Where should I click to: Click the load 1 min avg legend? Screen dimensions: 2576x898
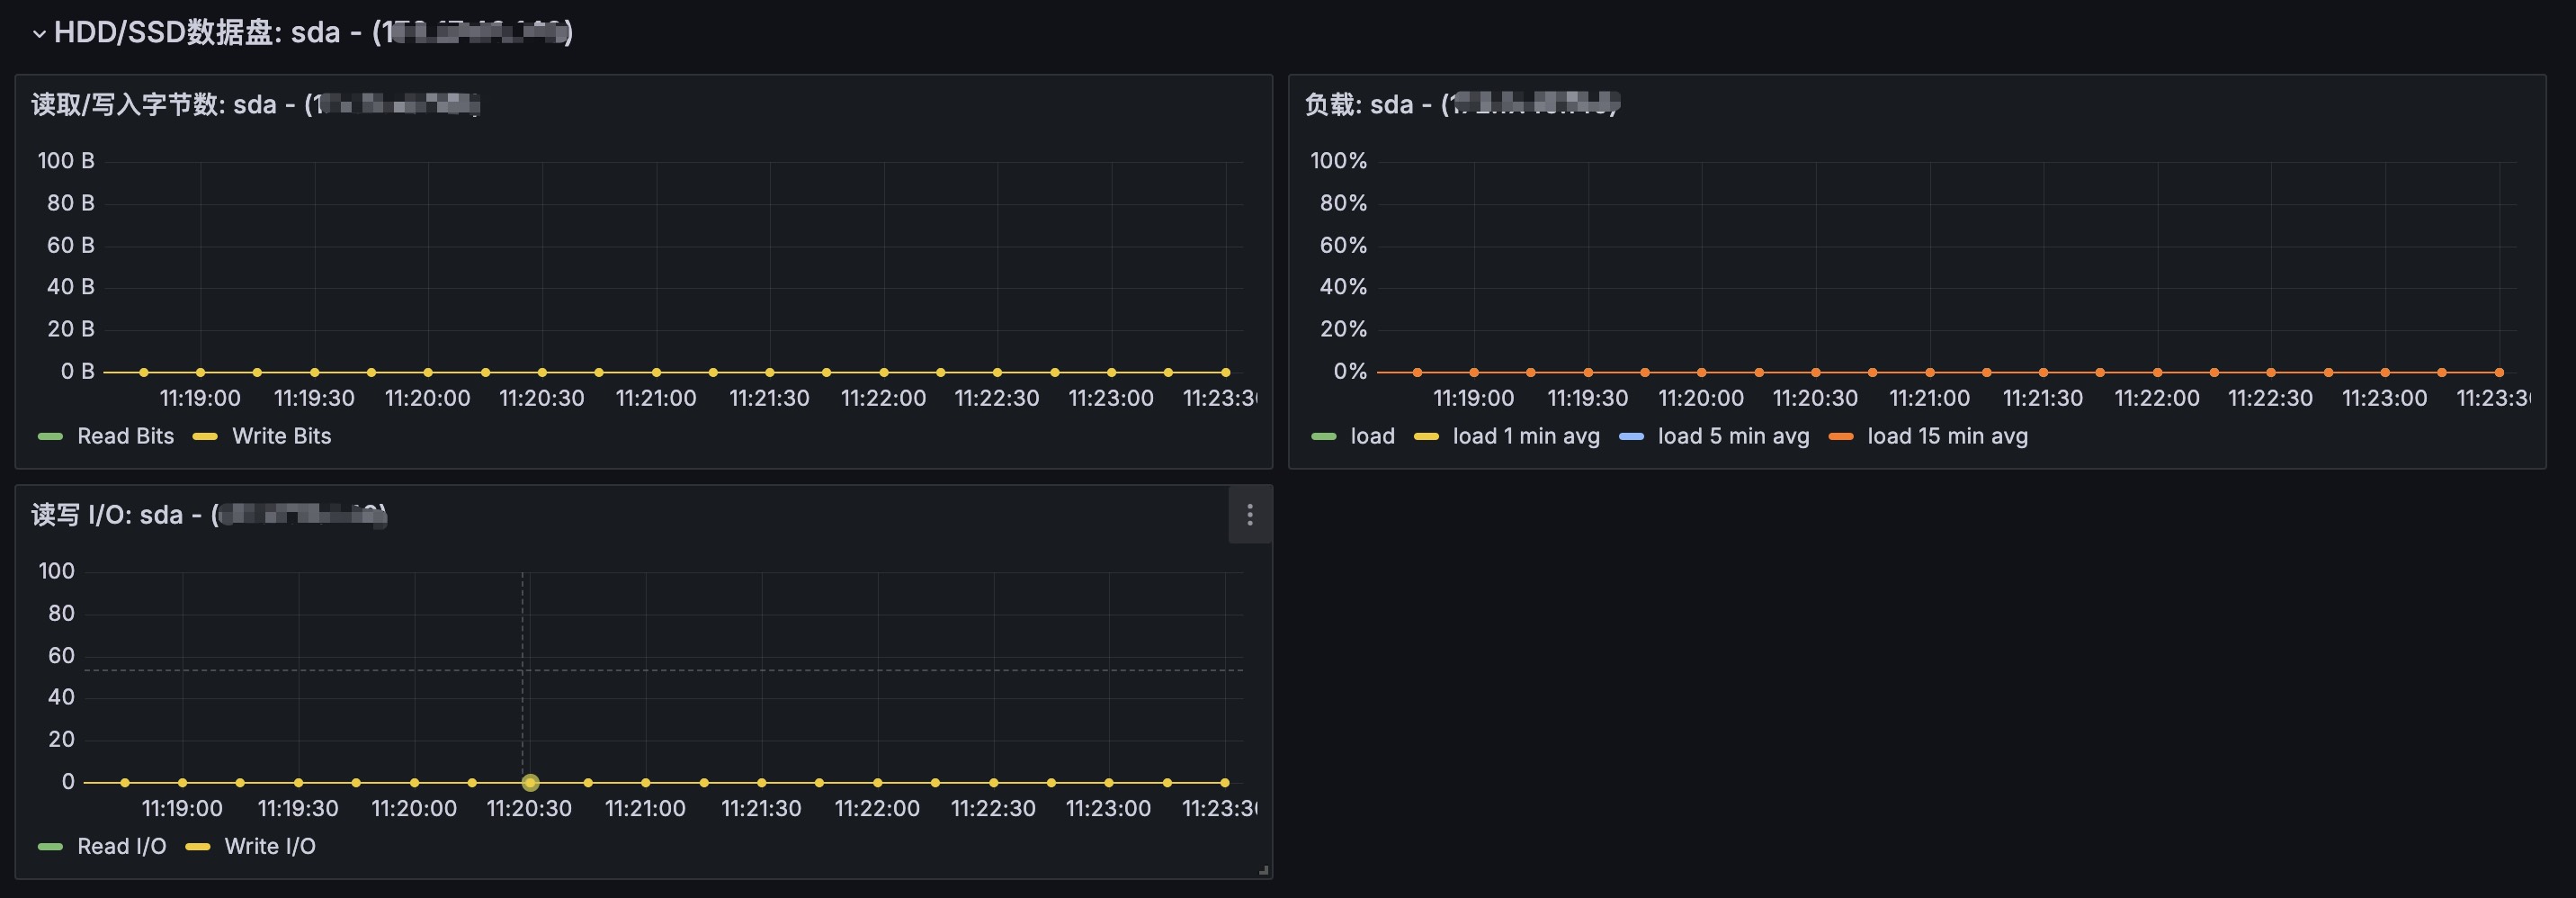[1525, 436]
